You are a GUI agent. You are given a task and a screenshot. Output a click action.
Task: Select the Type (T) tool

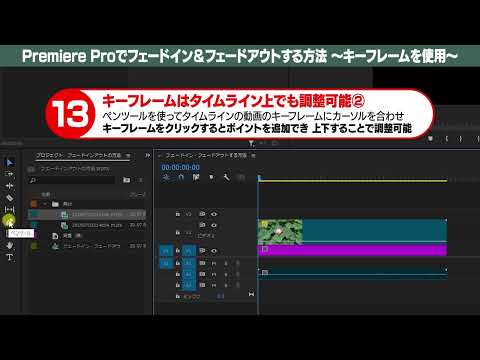pos(9,257)
